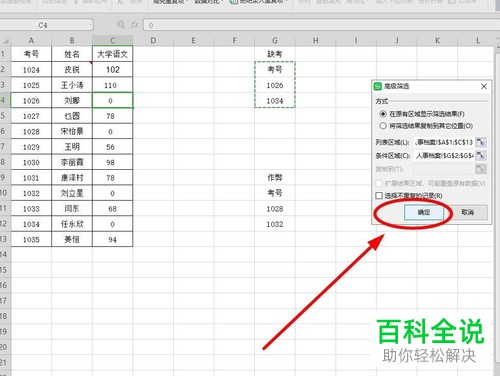Click the name cell 康泽村
This screenshot has width=500, height=376.
[x=72, y=178]
